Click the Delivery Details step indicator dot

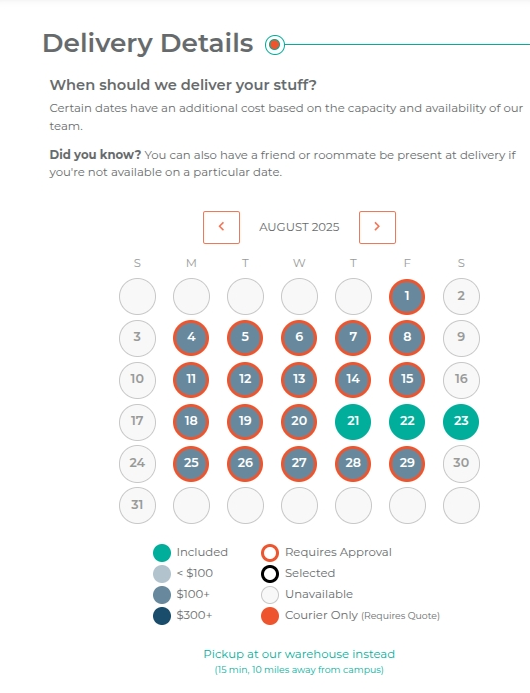(x=275, y=45)
